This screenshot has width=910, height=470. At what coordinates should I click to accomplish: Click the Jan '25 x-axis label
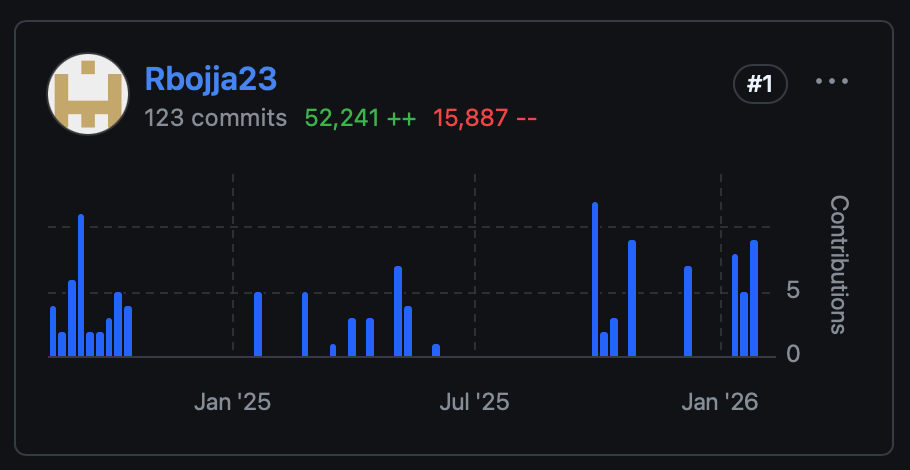coord(232,402)
